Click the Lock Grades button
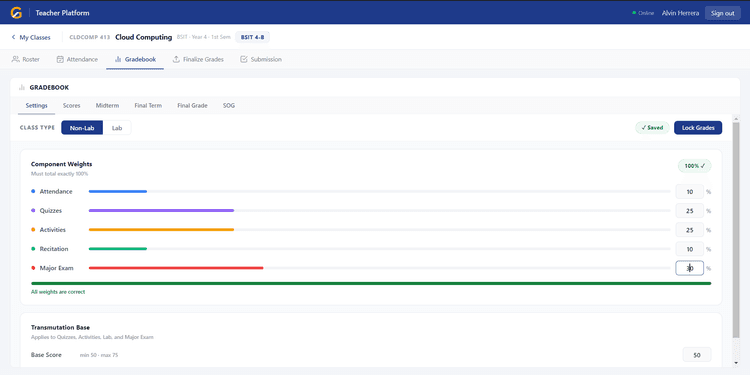 tap(698, 128)
